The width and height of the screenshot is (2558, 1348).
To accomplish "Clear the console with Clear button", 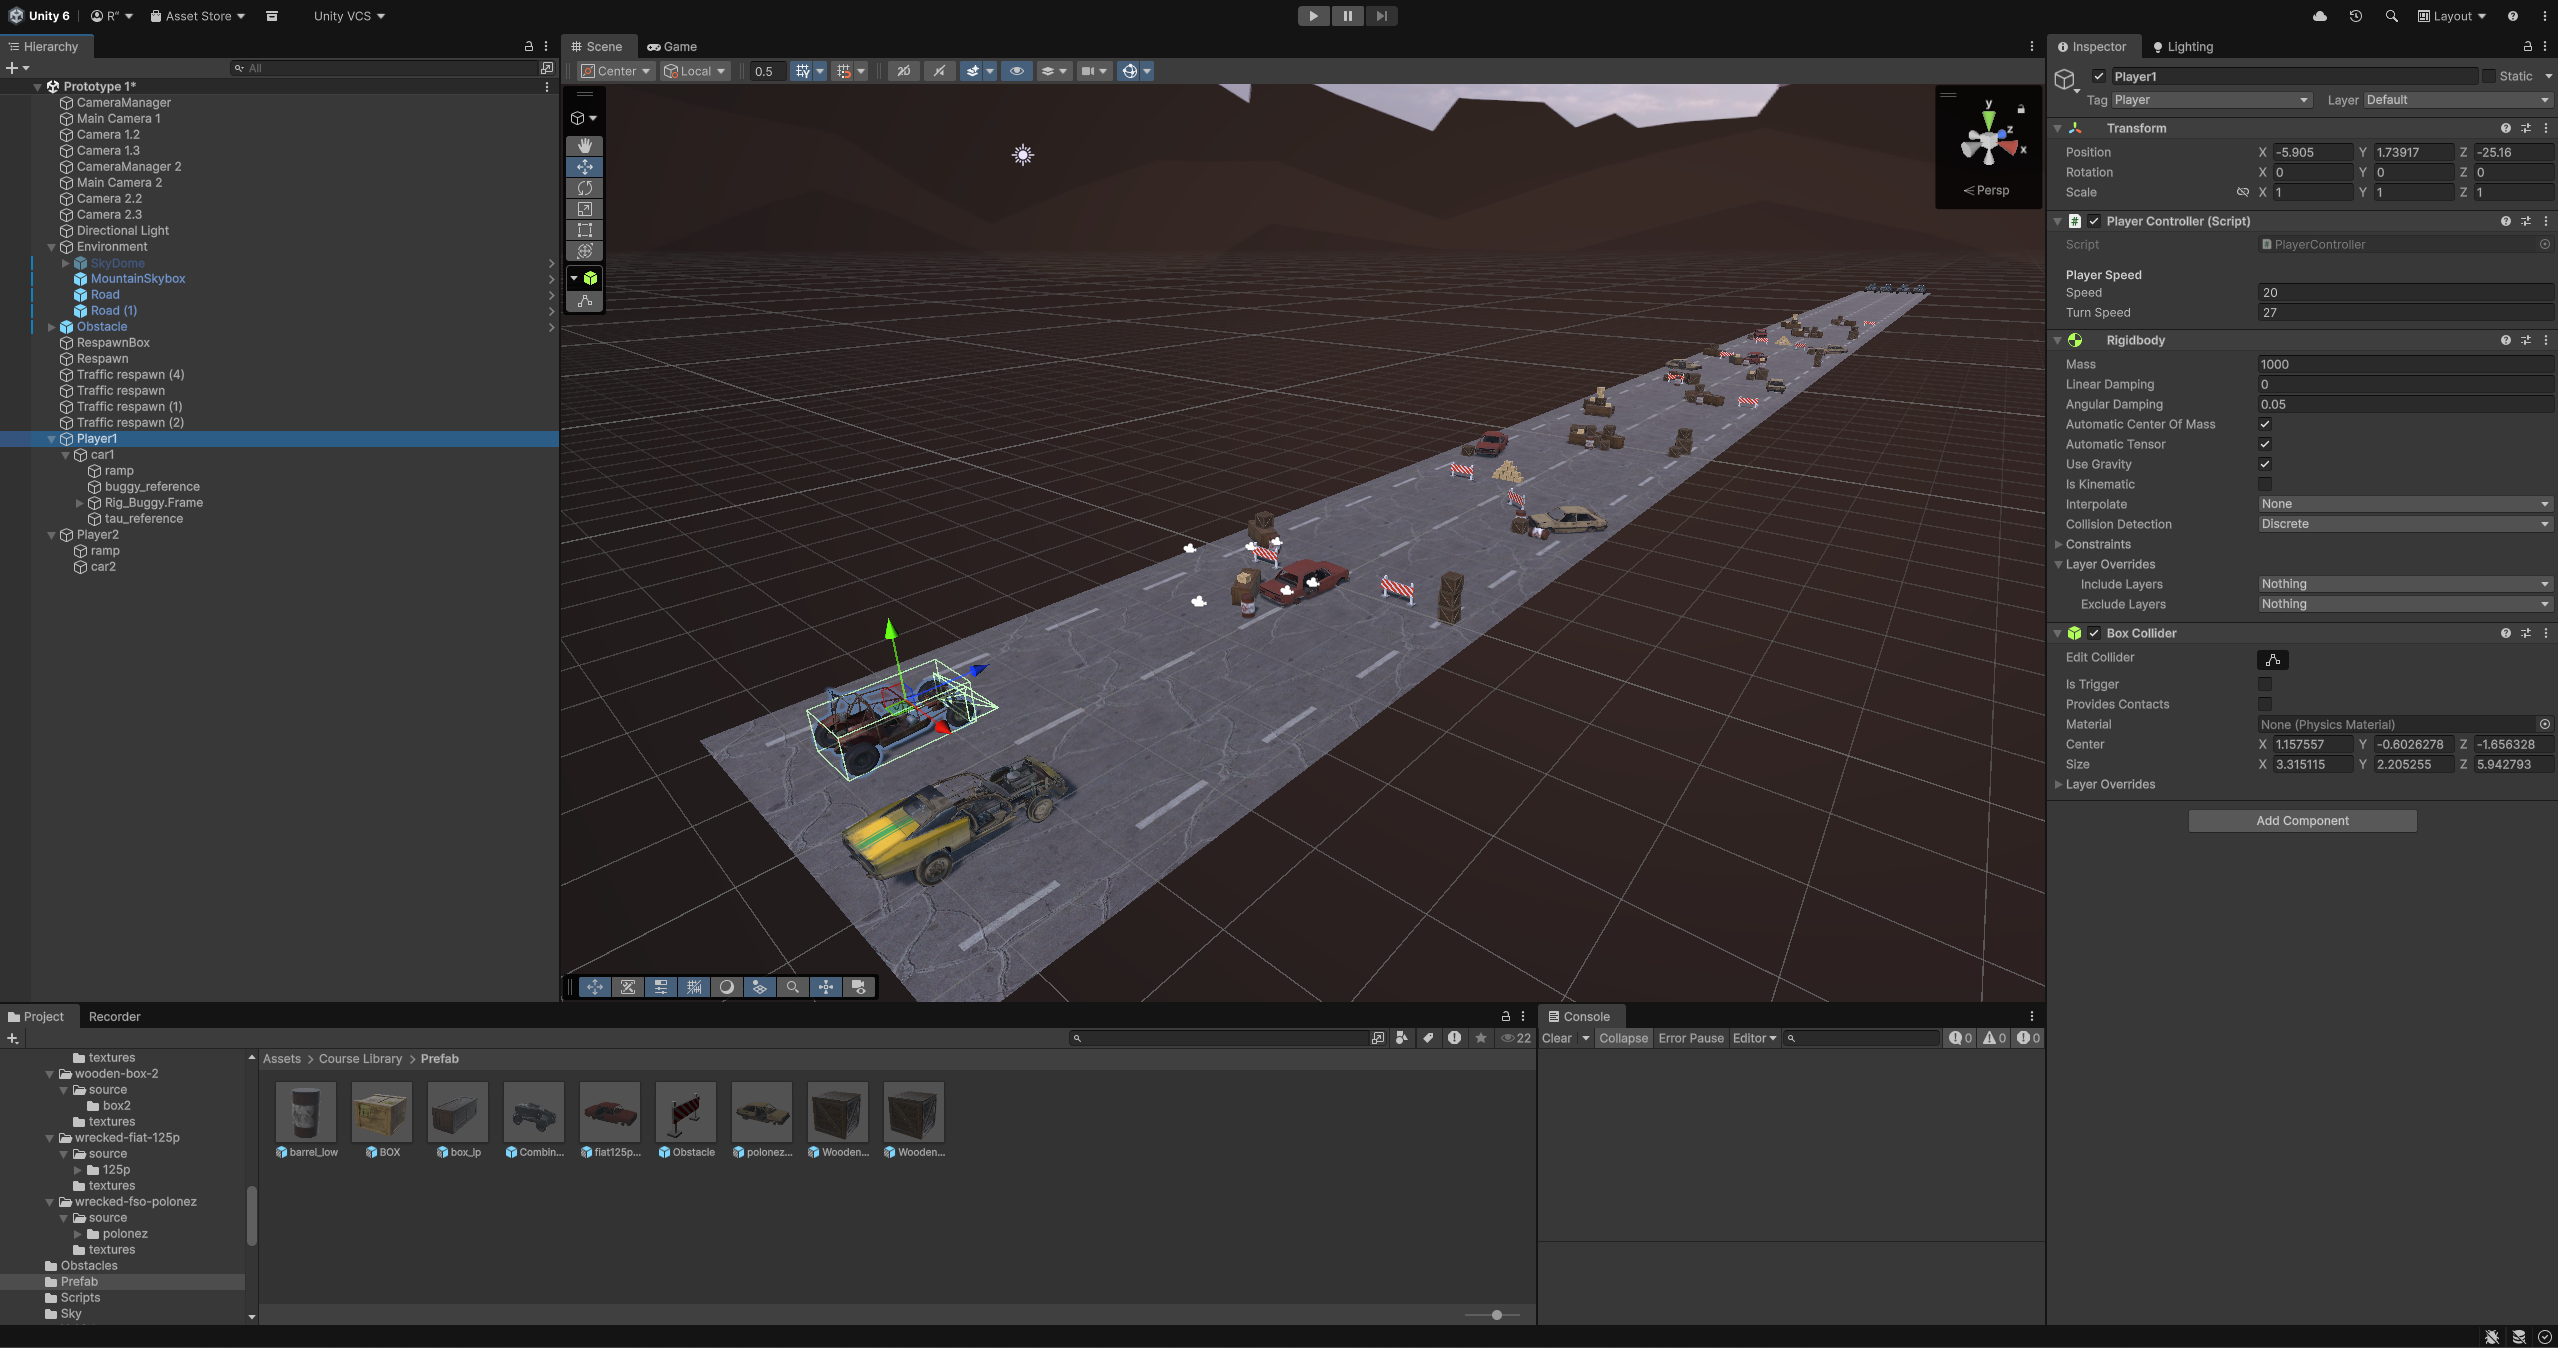I will [x=1556, y=1038].
